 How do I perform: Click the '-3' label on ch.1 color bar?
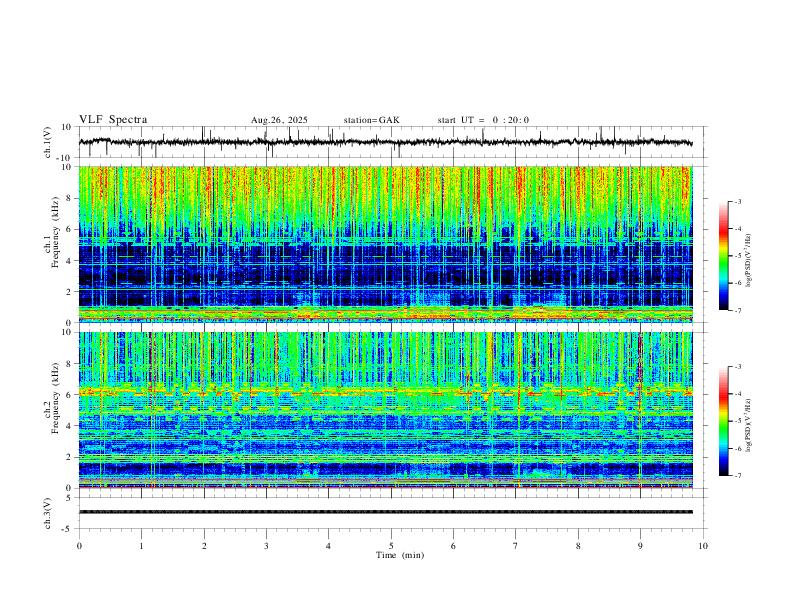(737, 201)
